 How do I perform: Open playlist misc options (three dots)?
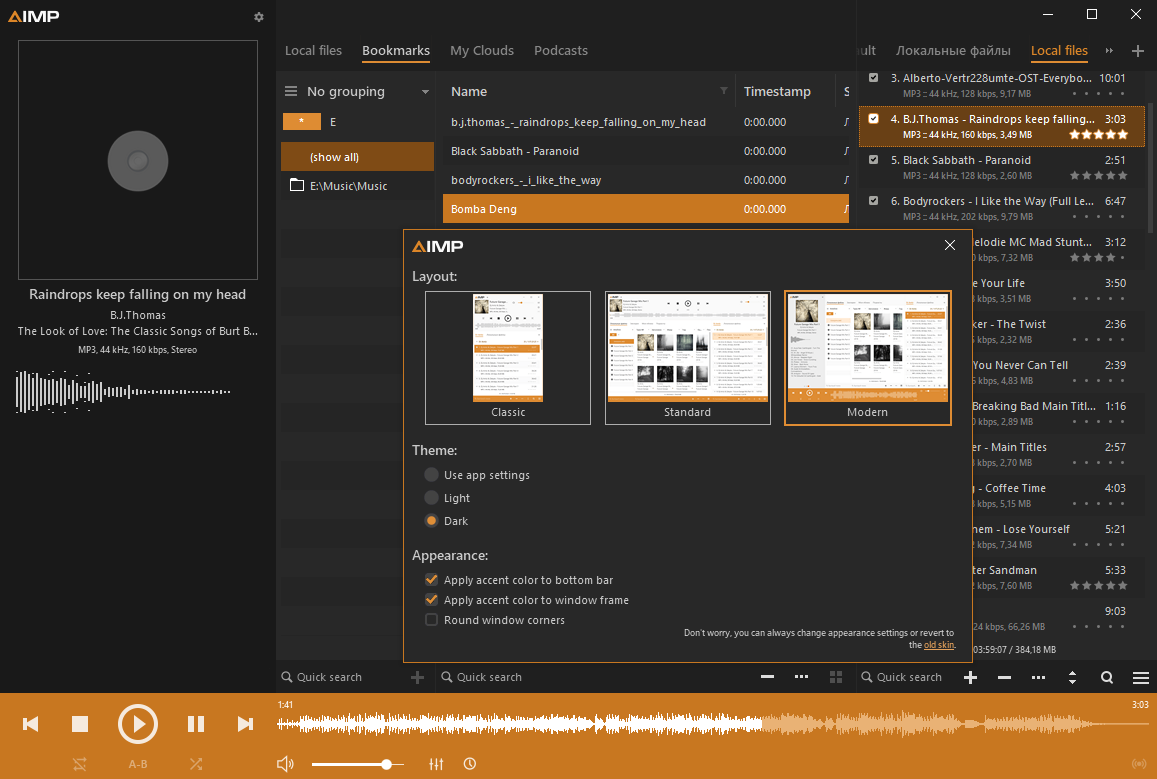coord(1038,677)
